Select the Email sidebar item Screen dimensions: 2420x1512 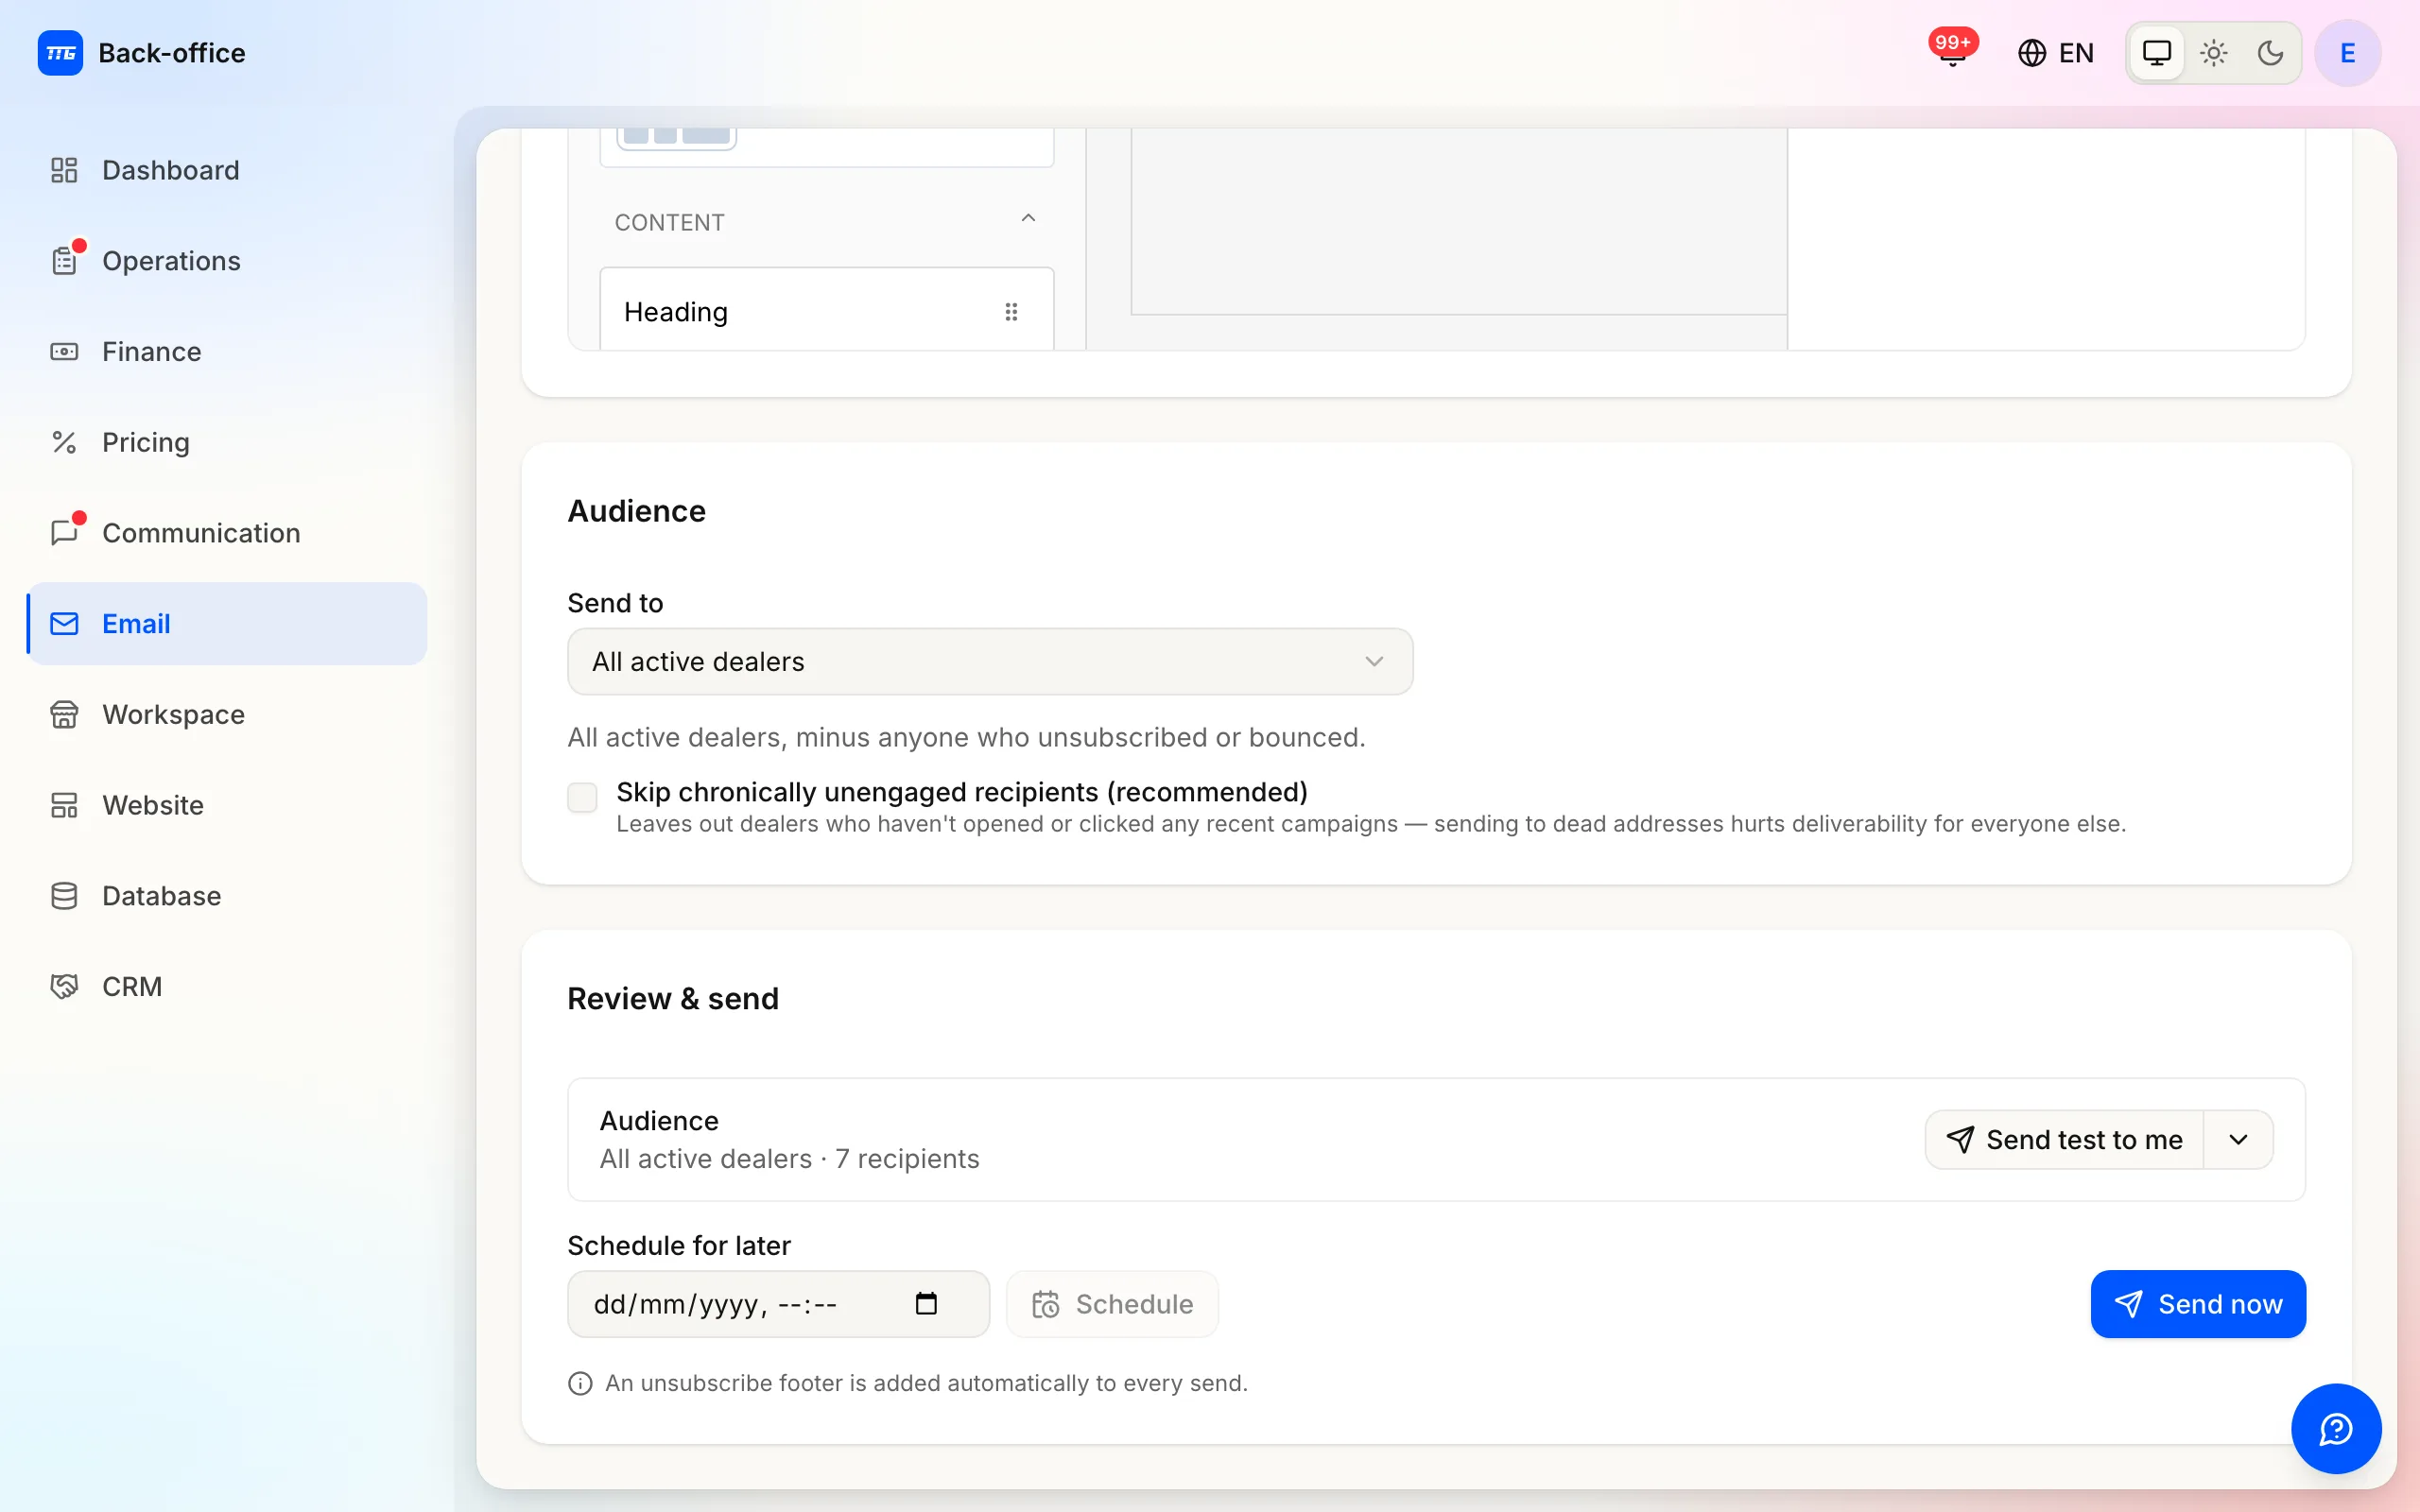pos(227,624)
